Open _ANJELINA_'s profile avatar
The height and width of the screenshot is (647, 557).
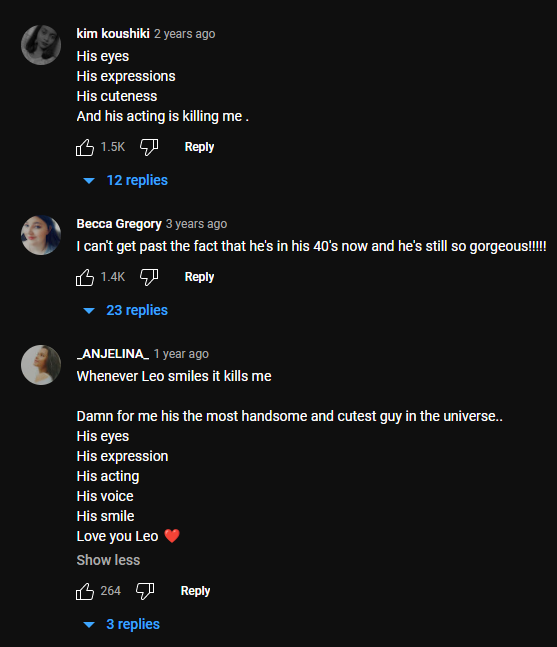point(41,365)
